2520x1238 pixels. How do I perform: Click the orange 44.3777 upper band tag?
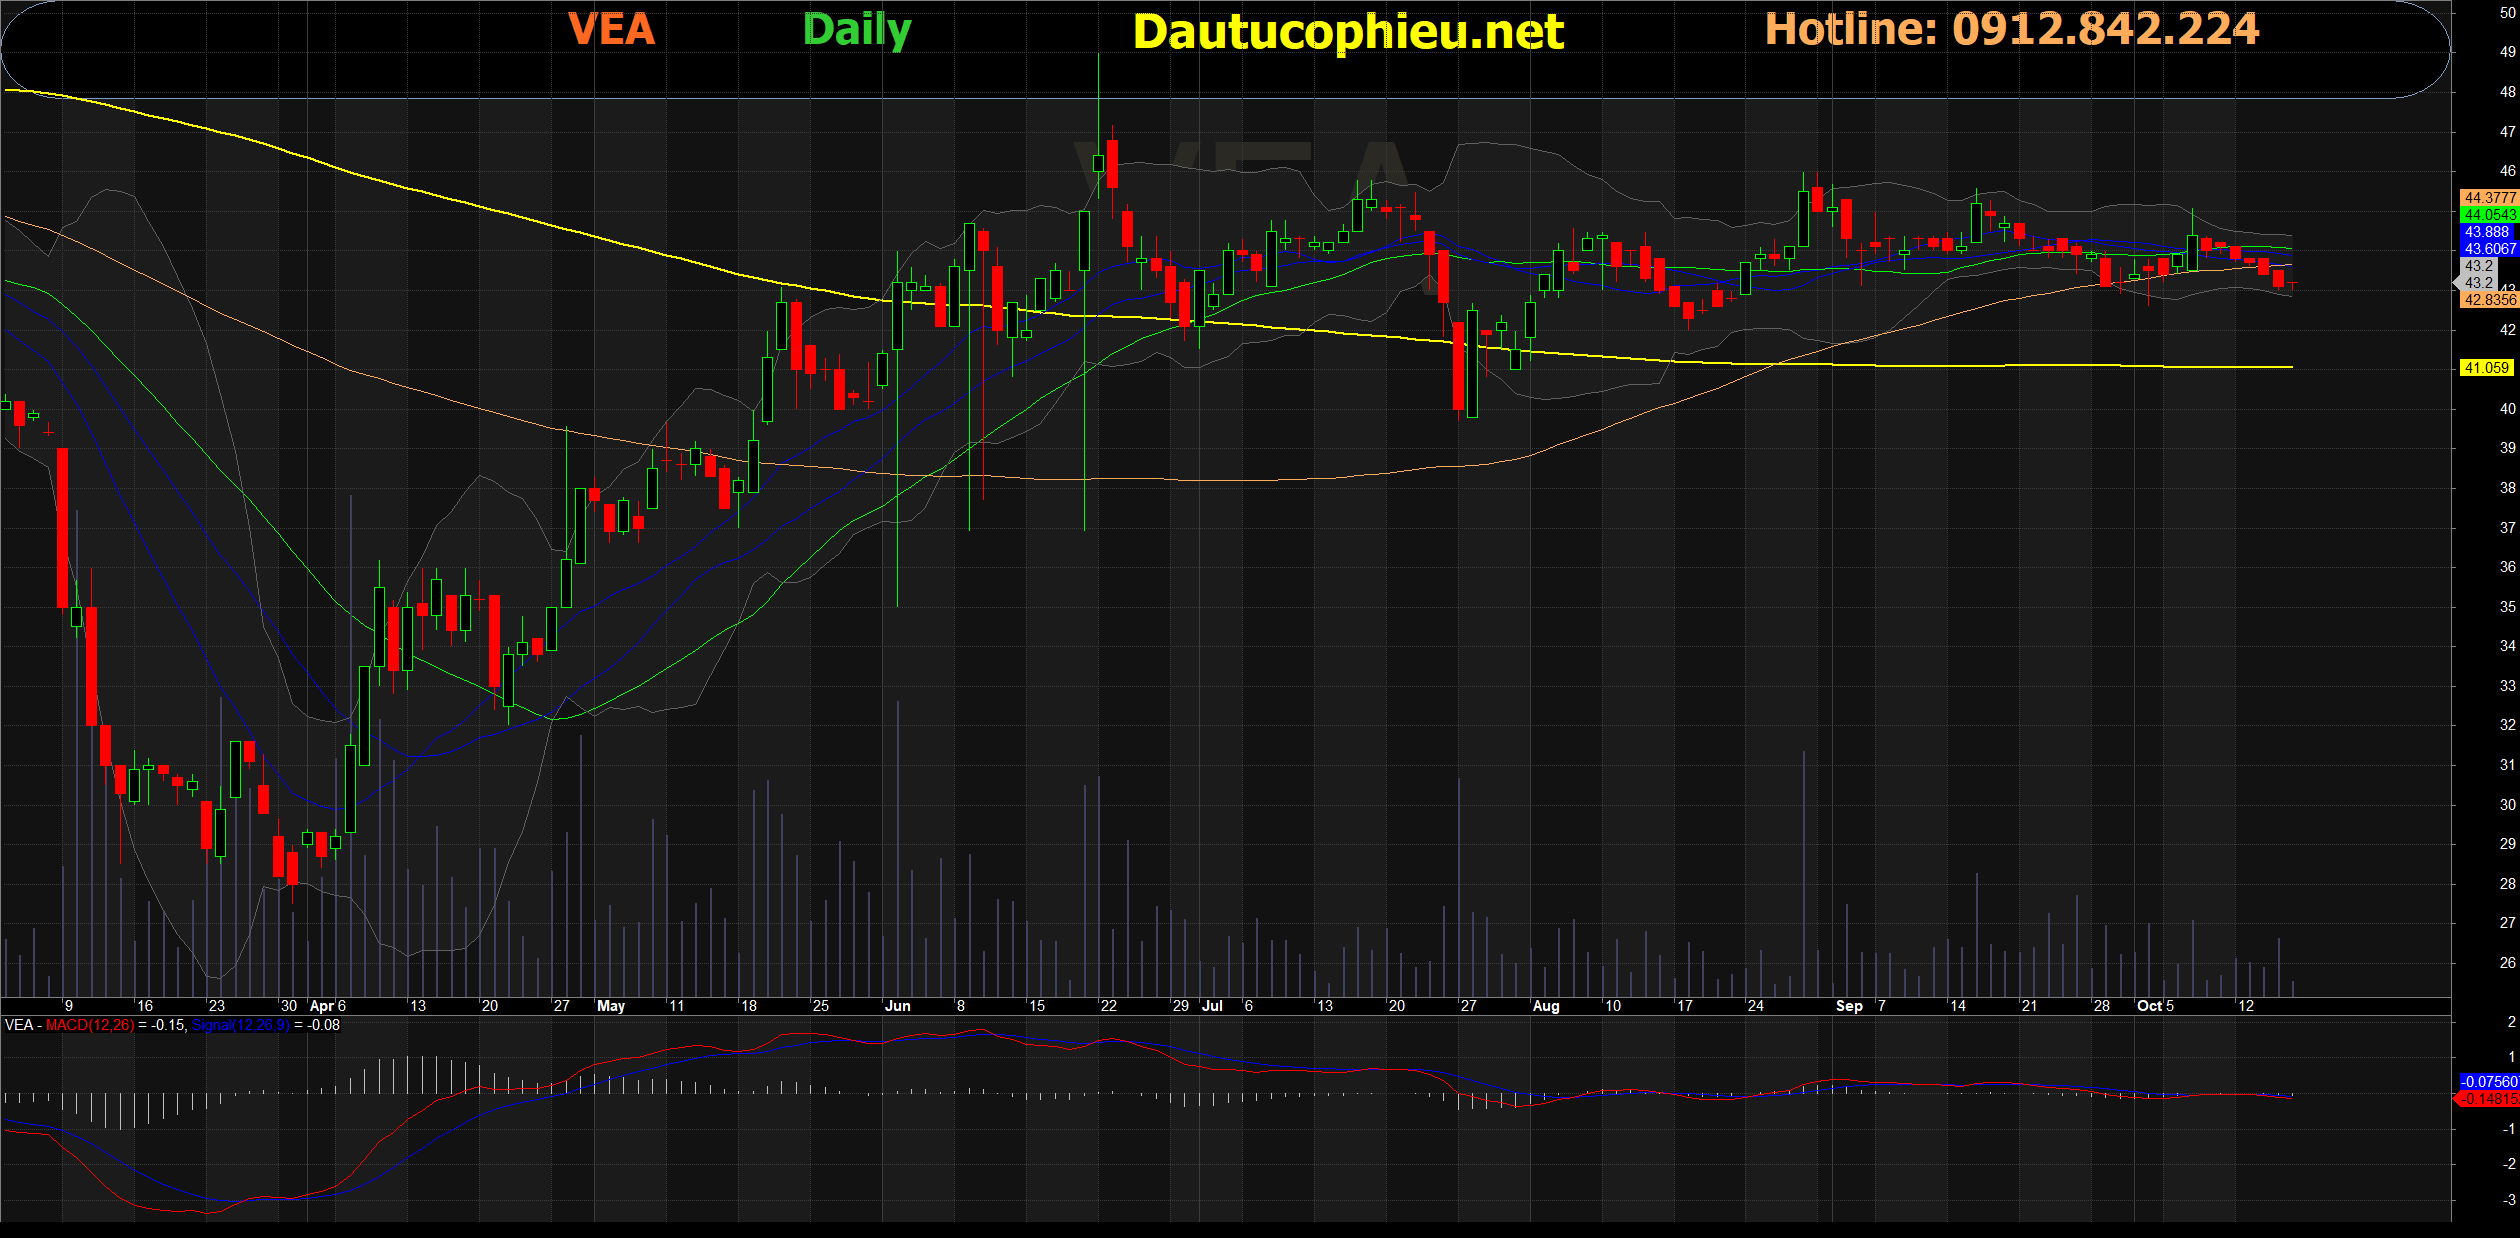point(2488,198)
